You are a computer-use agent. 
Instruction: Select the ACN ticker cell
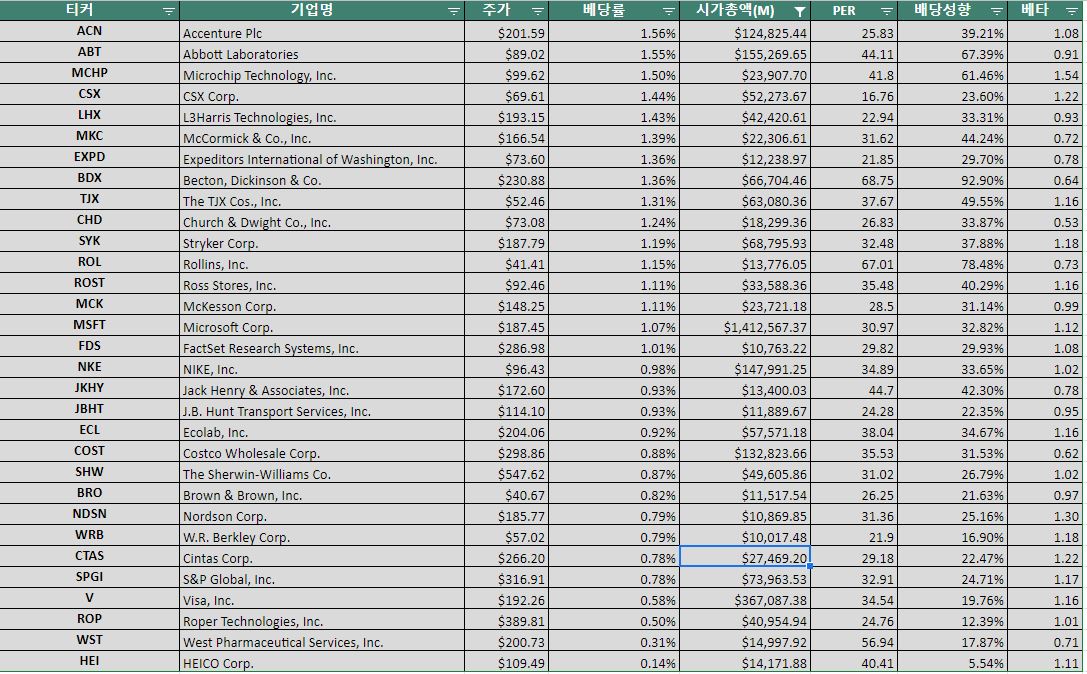coord(89,31)
